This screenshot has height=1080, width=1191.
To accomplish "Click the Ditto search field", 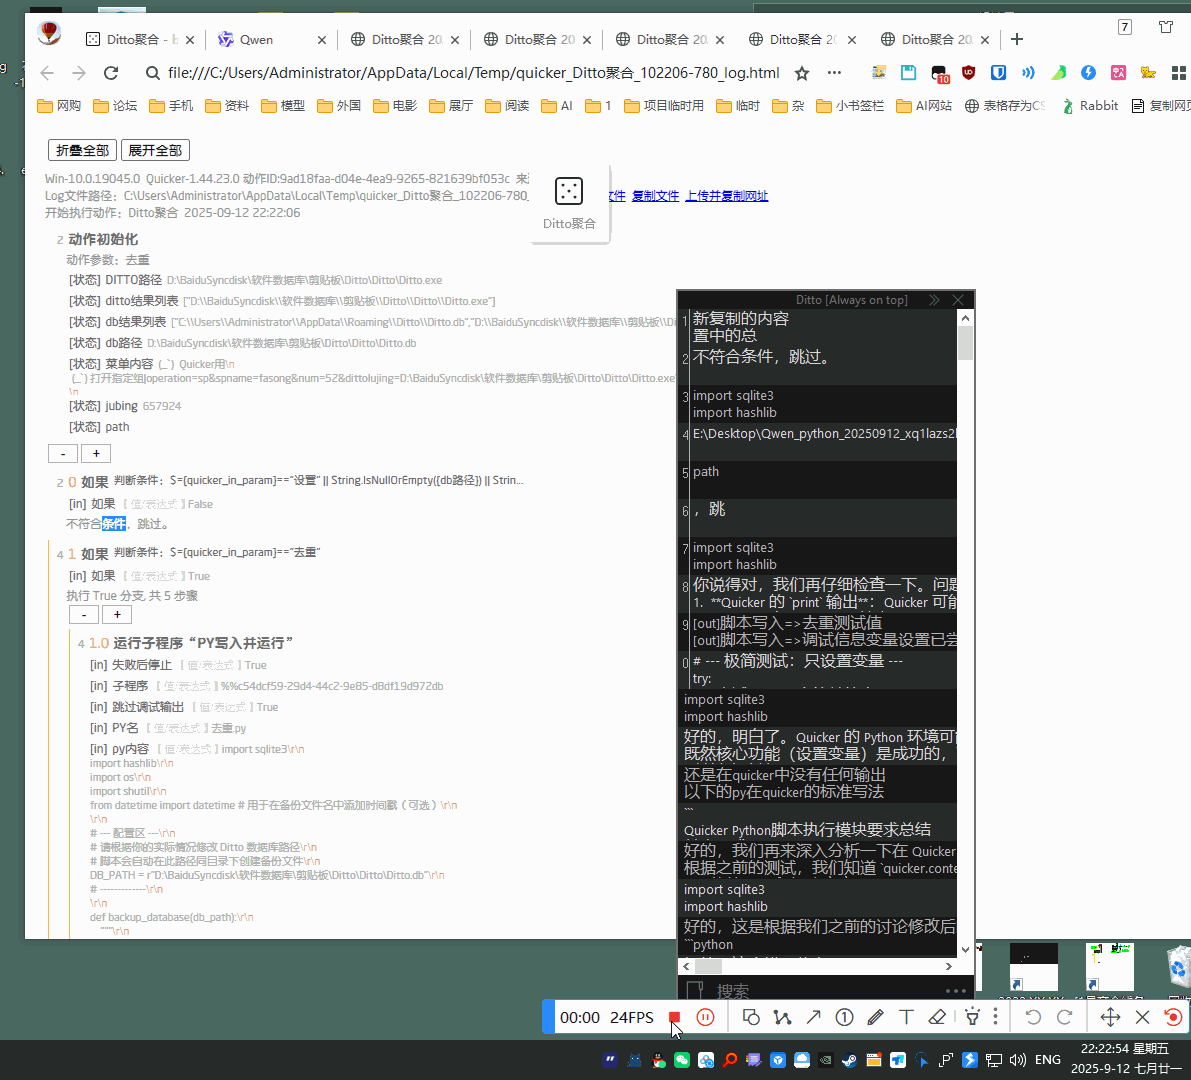I will point(824,991).
